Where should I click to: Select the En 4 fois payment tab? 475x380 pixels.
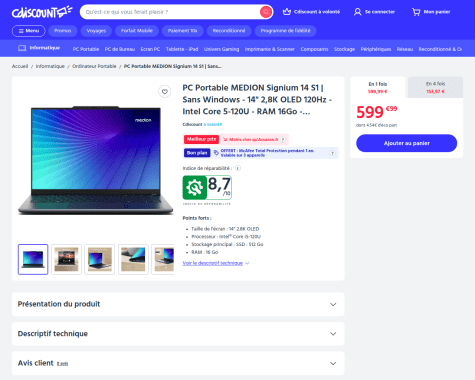click(435, 87)
